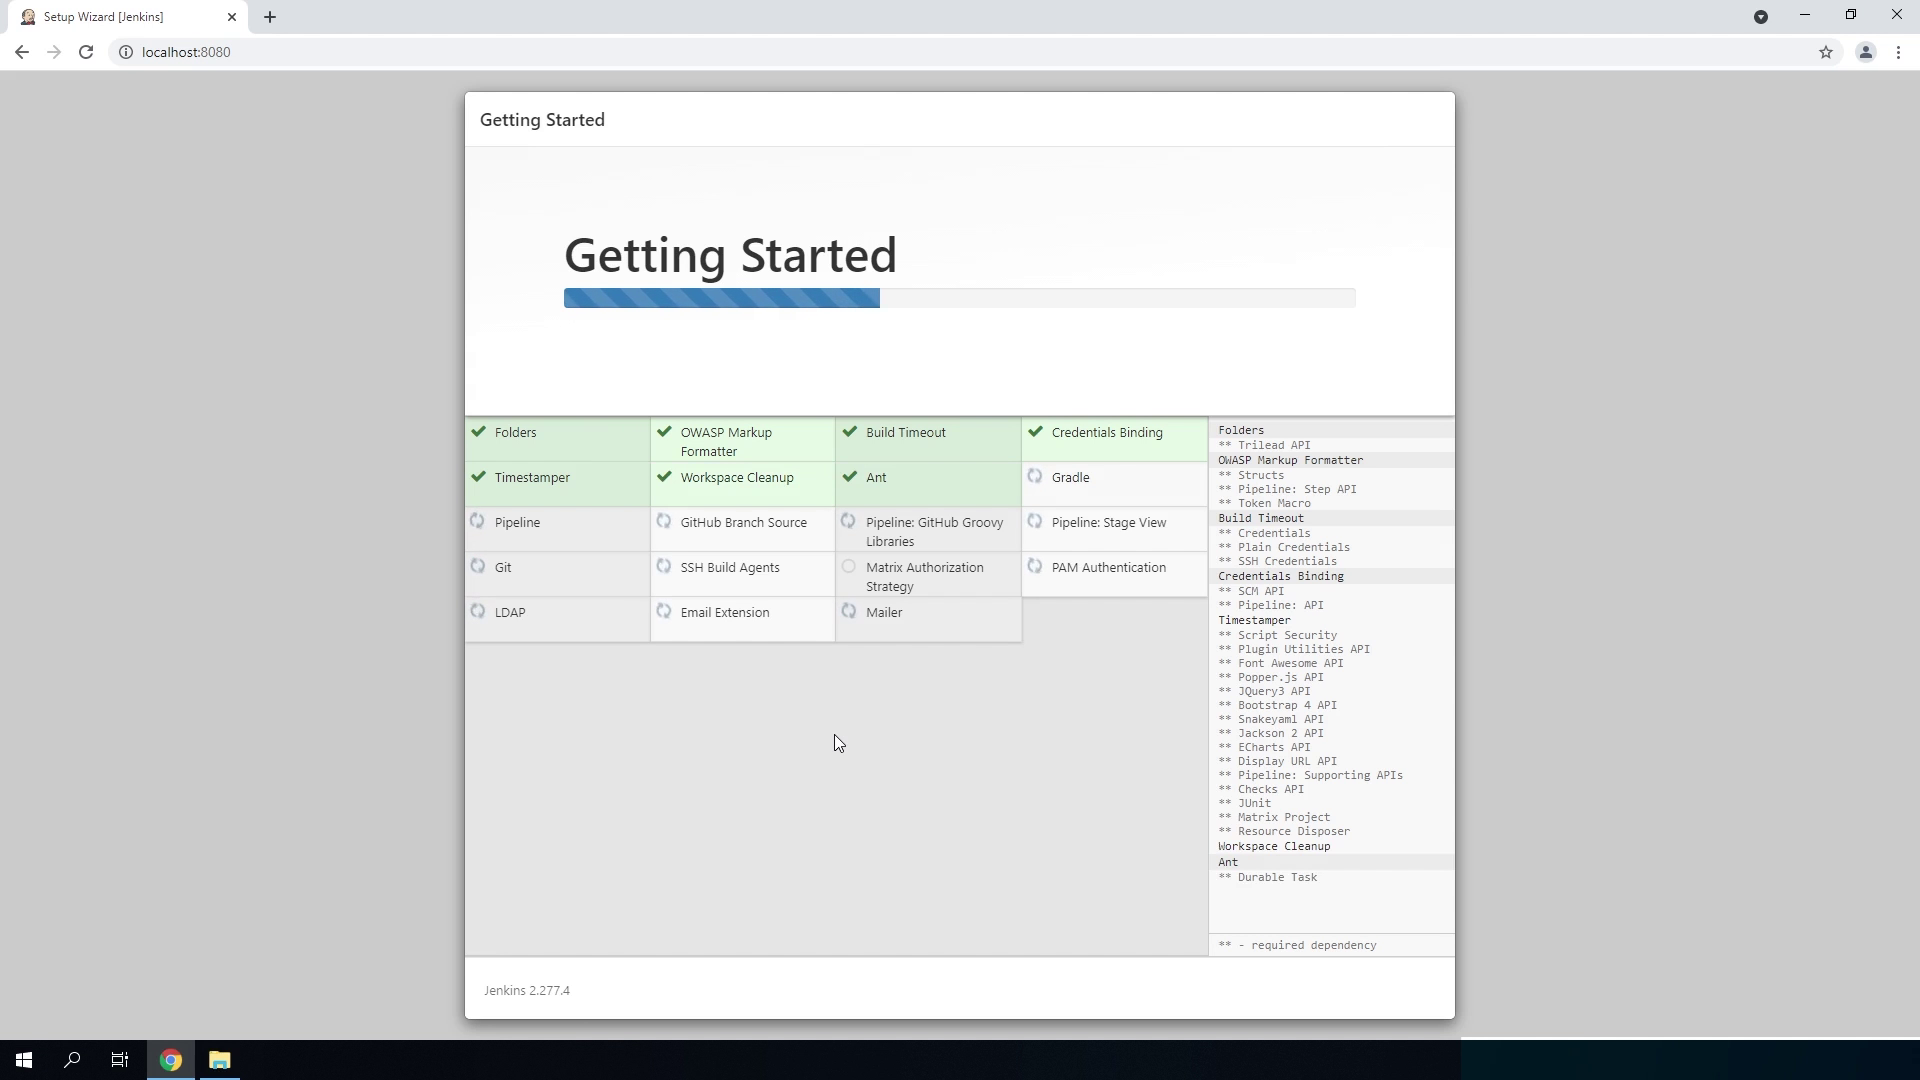Click the site information icon before localhost
The height and width of the screenshot is (1080, 1920).
(x=126, y=52)
